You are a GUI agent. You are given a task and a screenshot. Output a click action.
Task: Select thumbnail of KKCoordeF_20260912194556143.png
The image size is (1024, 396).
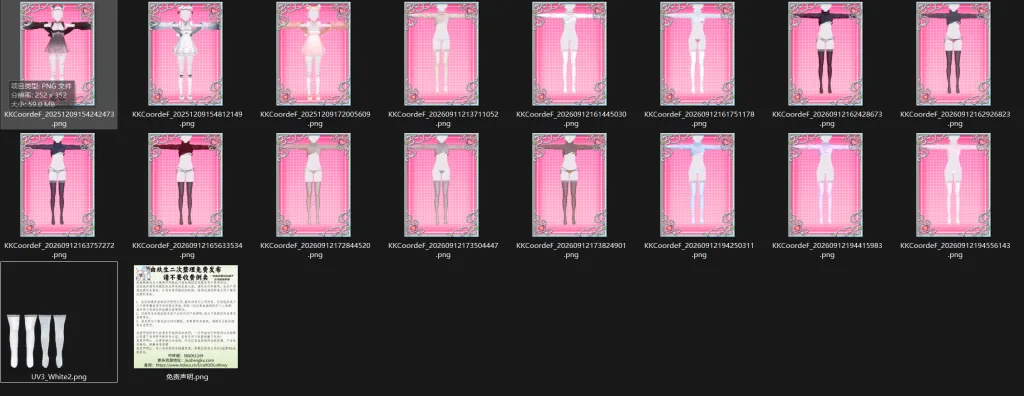(x=953, y=185)
